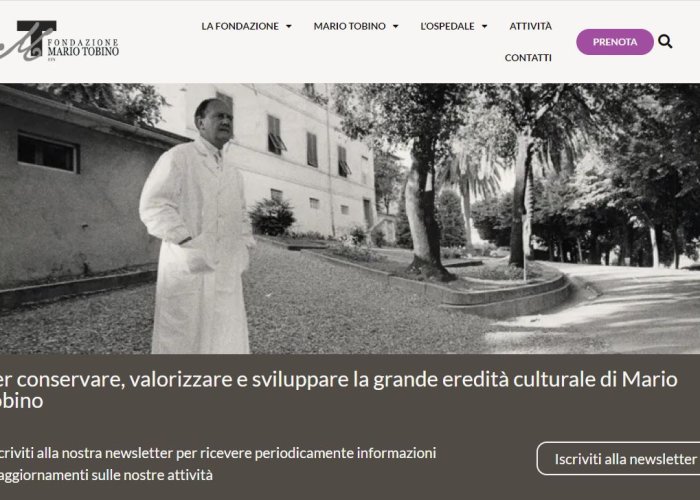Image resolution: width=700 pixels, height=500 pixels.
Task: Click the stylized MT monogram logo
Action: (x=28, y=41)
